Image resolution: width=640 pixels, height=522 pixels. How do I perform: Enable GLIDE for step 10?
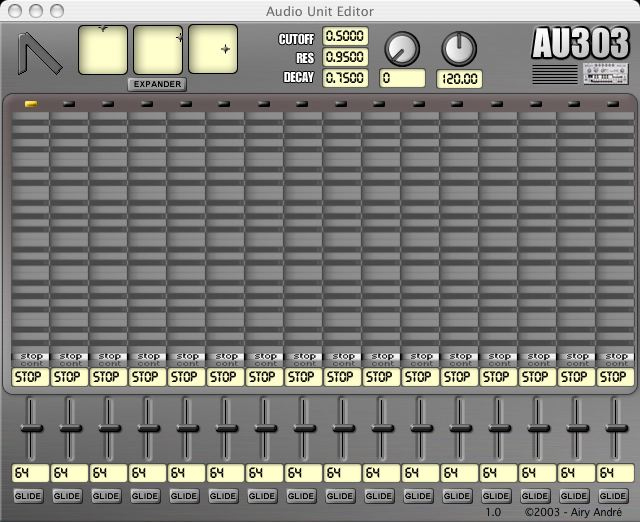379,496
